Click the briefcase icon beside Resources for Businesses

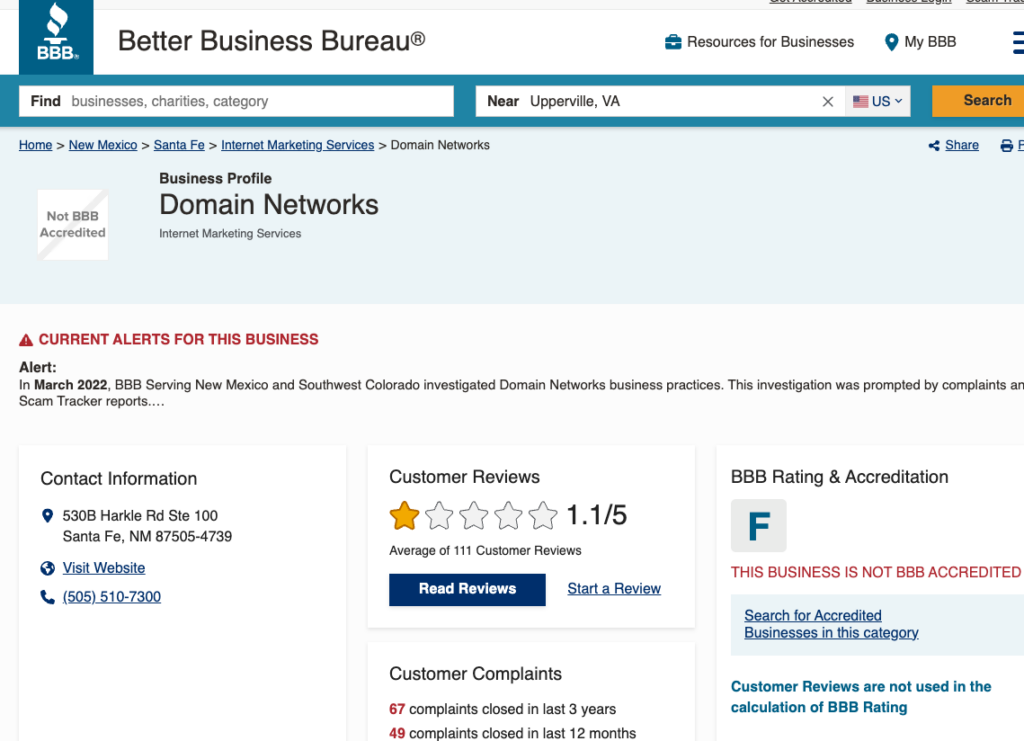(x=673, y=42)
